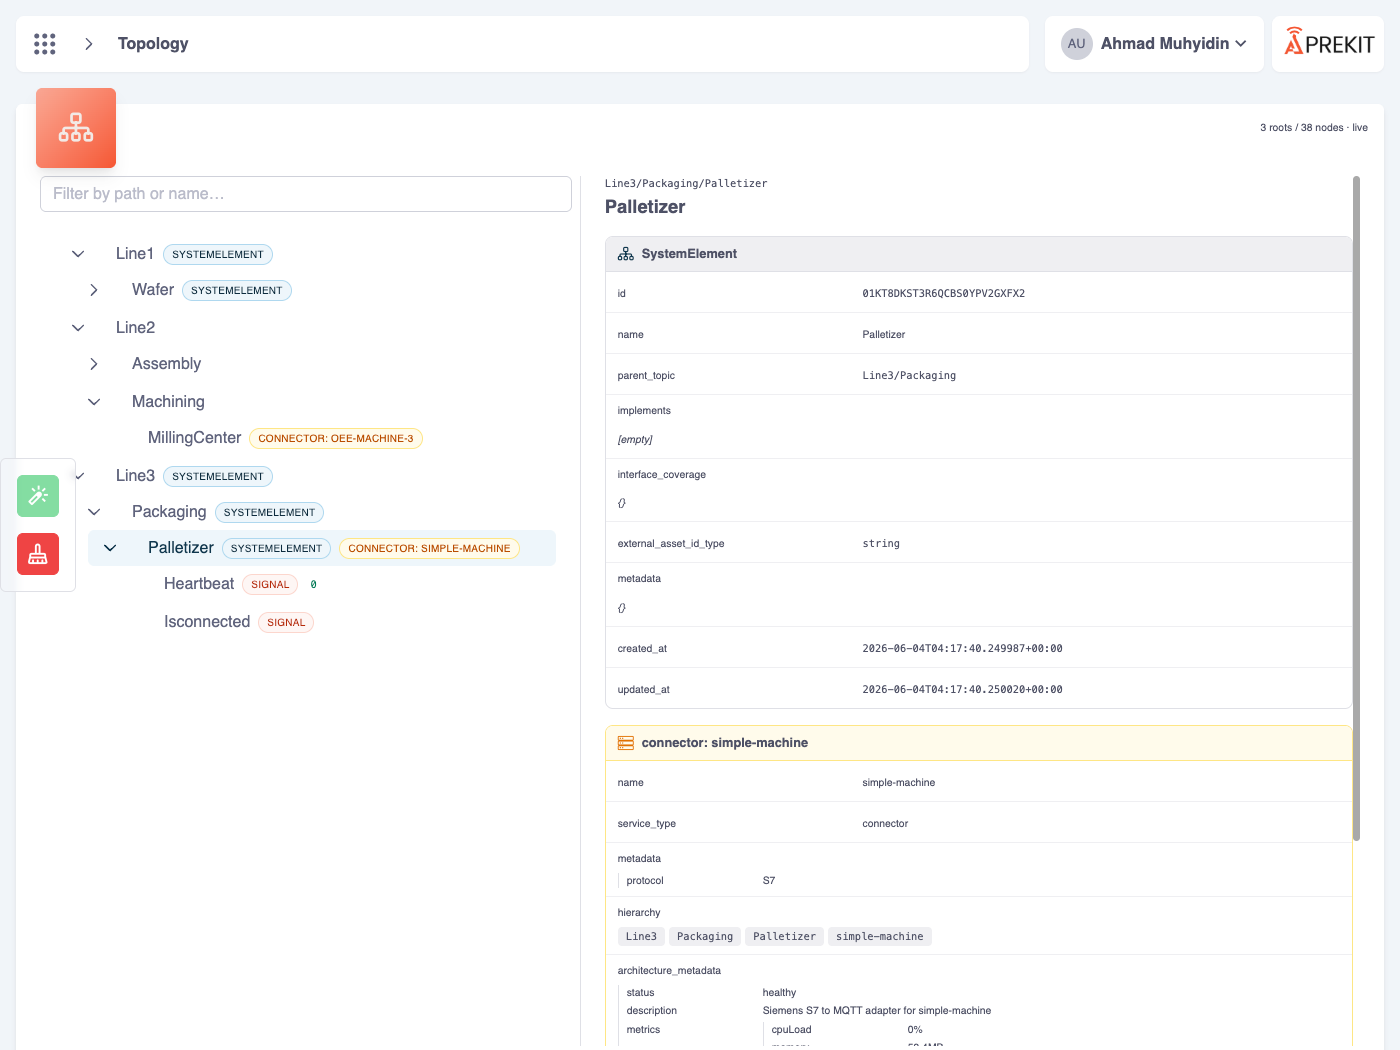This screenshot has height=1050, width=1400.
Task: Expand the Assembly tree node
Action: pos(94,364)
